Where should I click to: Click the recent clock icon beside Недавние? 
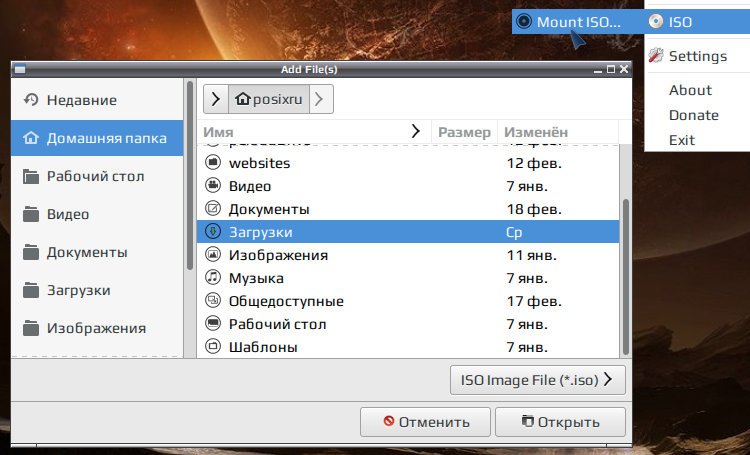click(31, 100)
